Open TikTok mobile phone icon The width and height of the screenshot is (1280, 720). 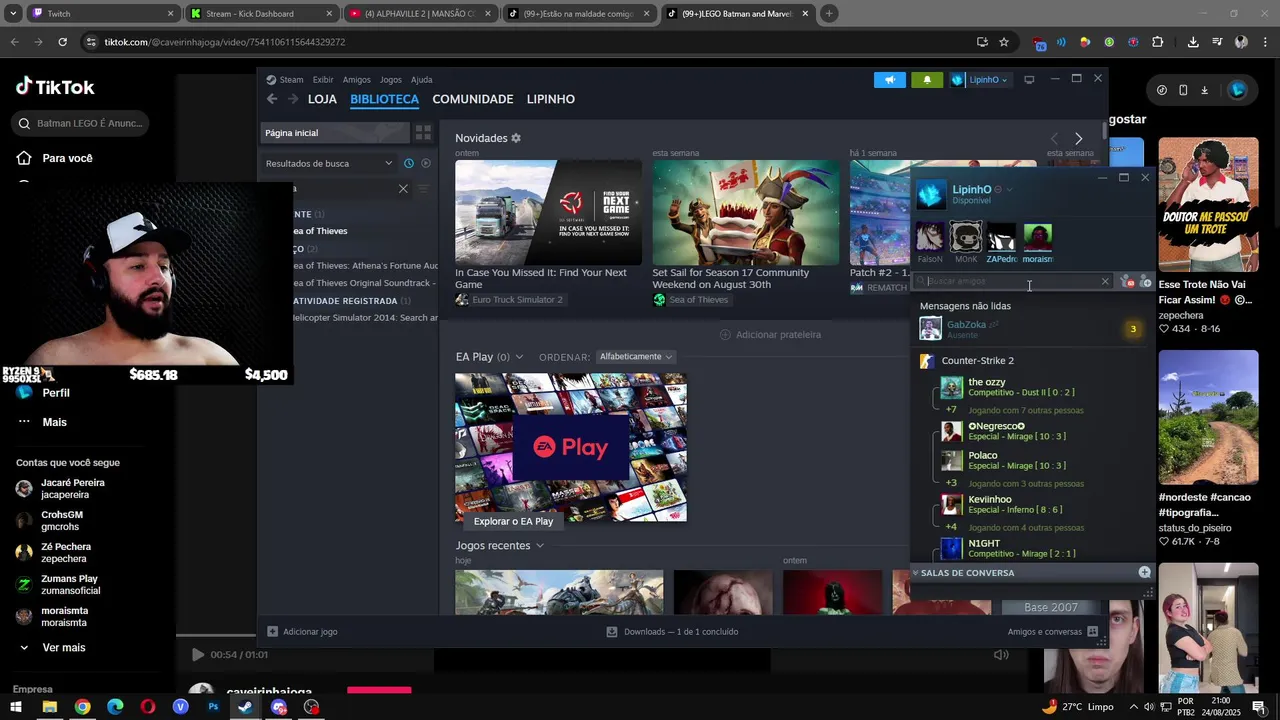point(1183,90)
